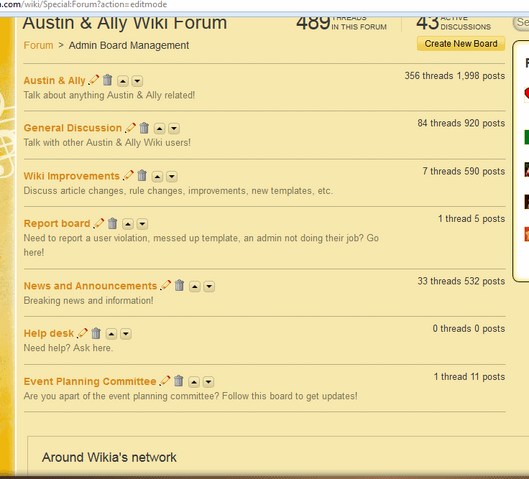Move the Austin & Ally board down
This screenshot has height=479, width=529.
click(137, 81)
